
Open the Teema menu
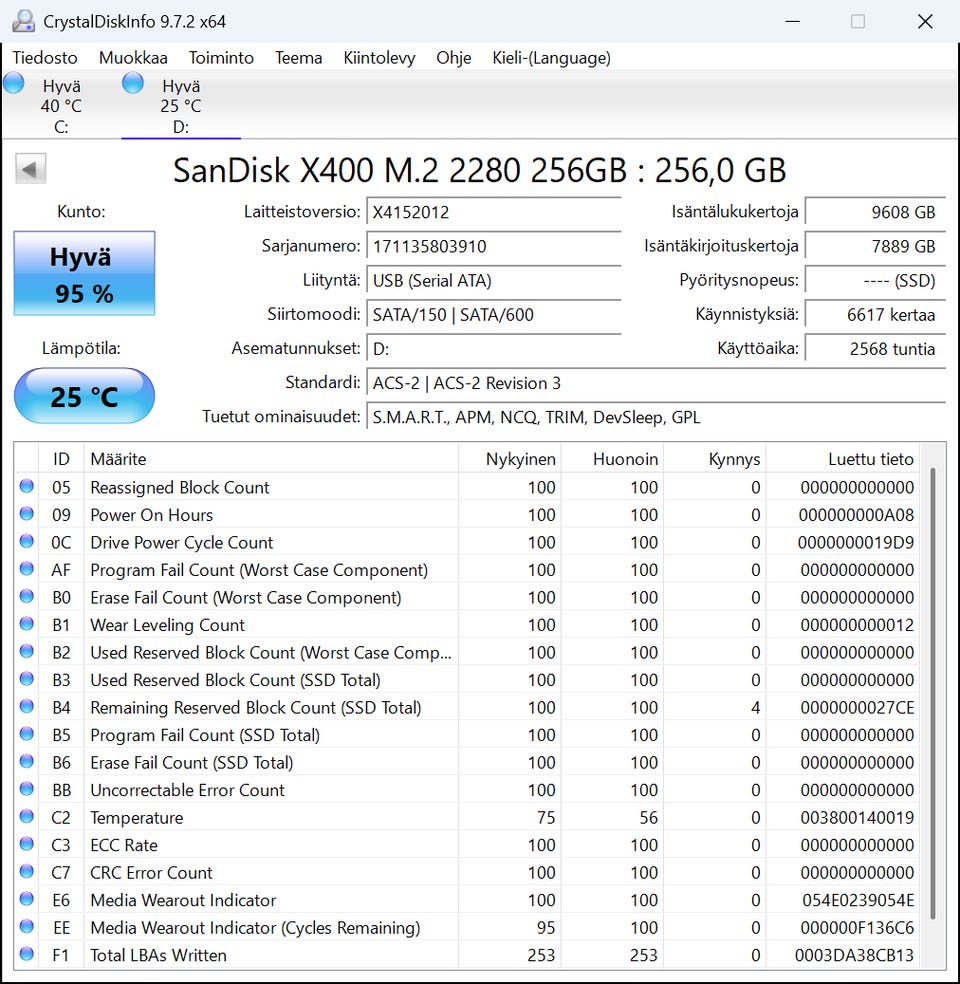click(x=299, y=58)
